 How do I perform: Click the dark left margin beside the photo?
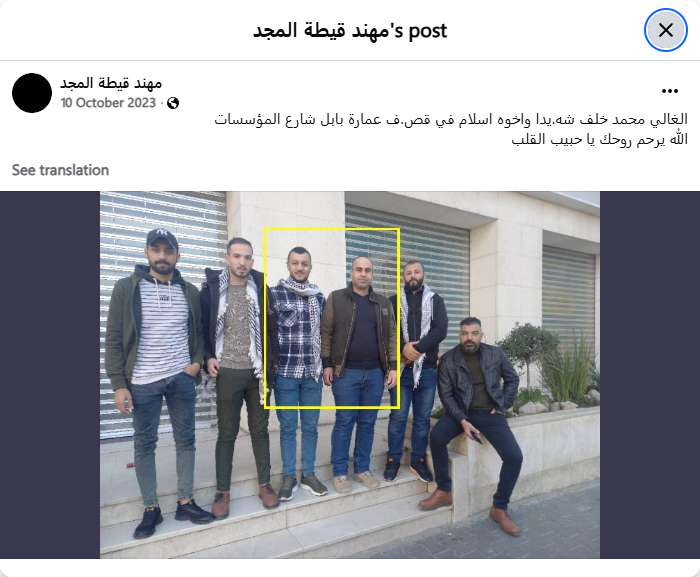tap(50, 375)
